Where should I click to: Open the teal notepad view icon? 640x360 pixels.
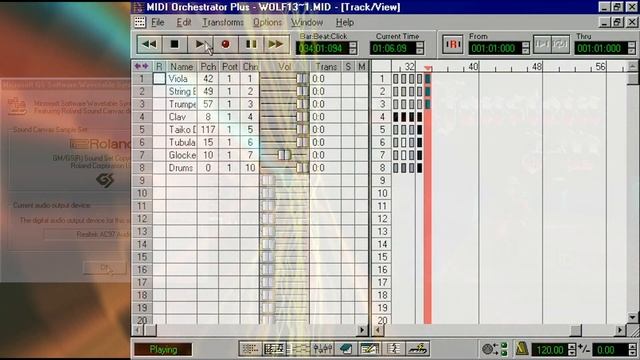pos(346,349)
